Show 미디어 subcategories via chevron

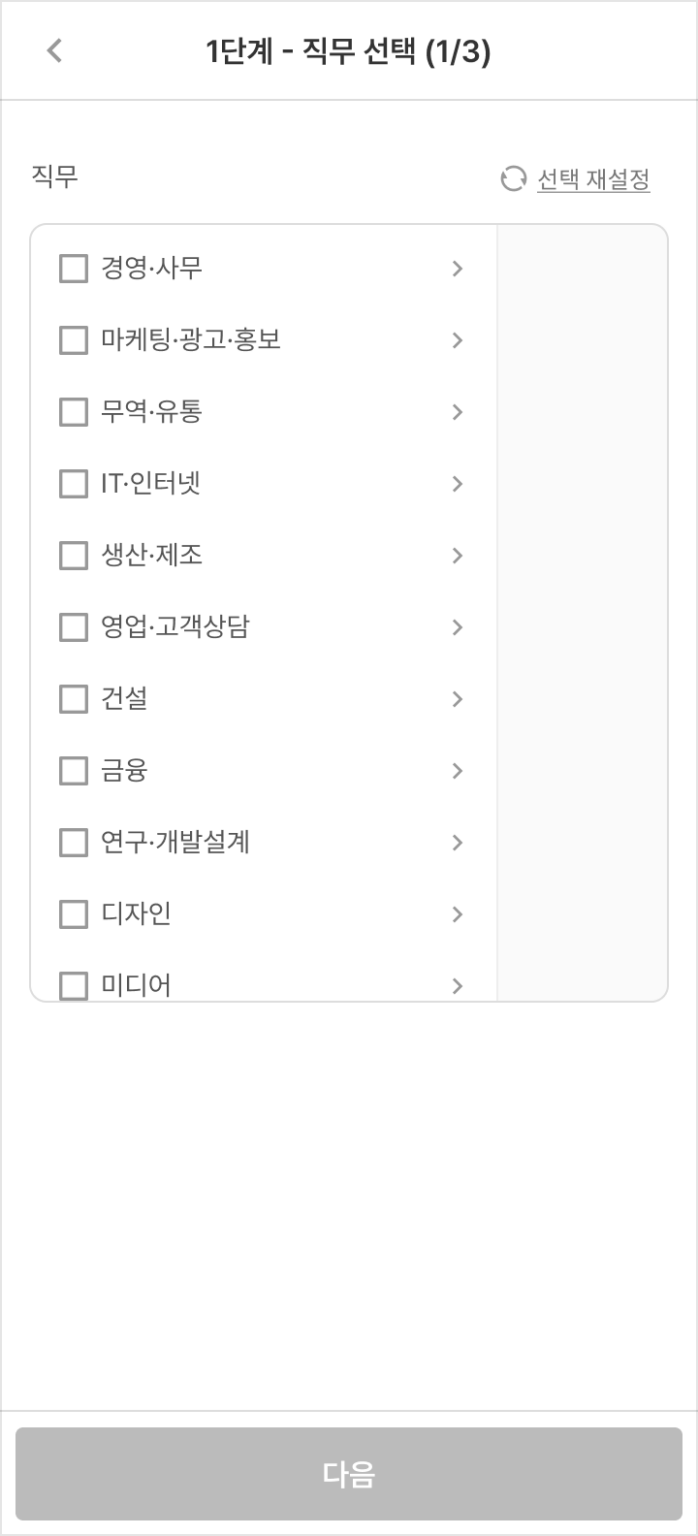click(457, 986)
